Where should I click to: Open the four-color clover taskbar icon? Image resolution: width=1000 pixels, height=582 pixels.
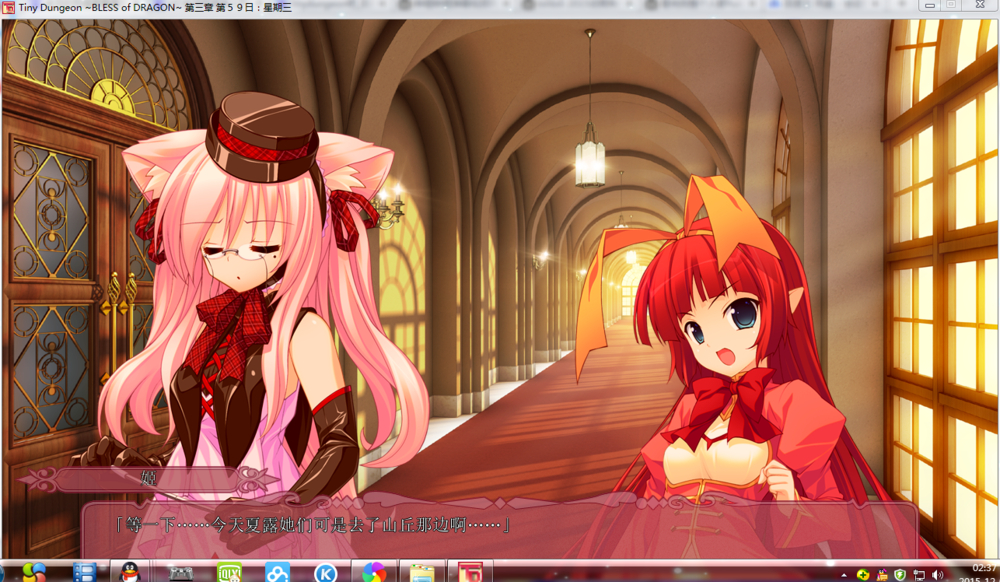(33, 572)
